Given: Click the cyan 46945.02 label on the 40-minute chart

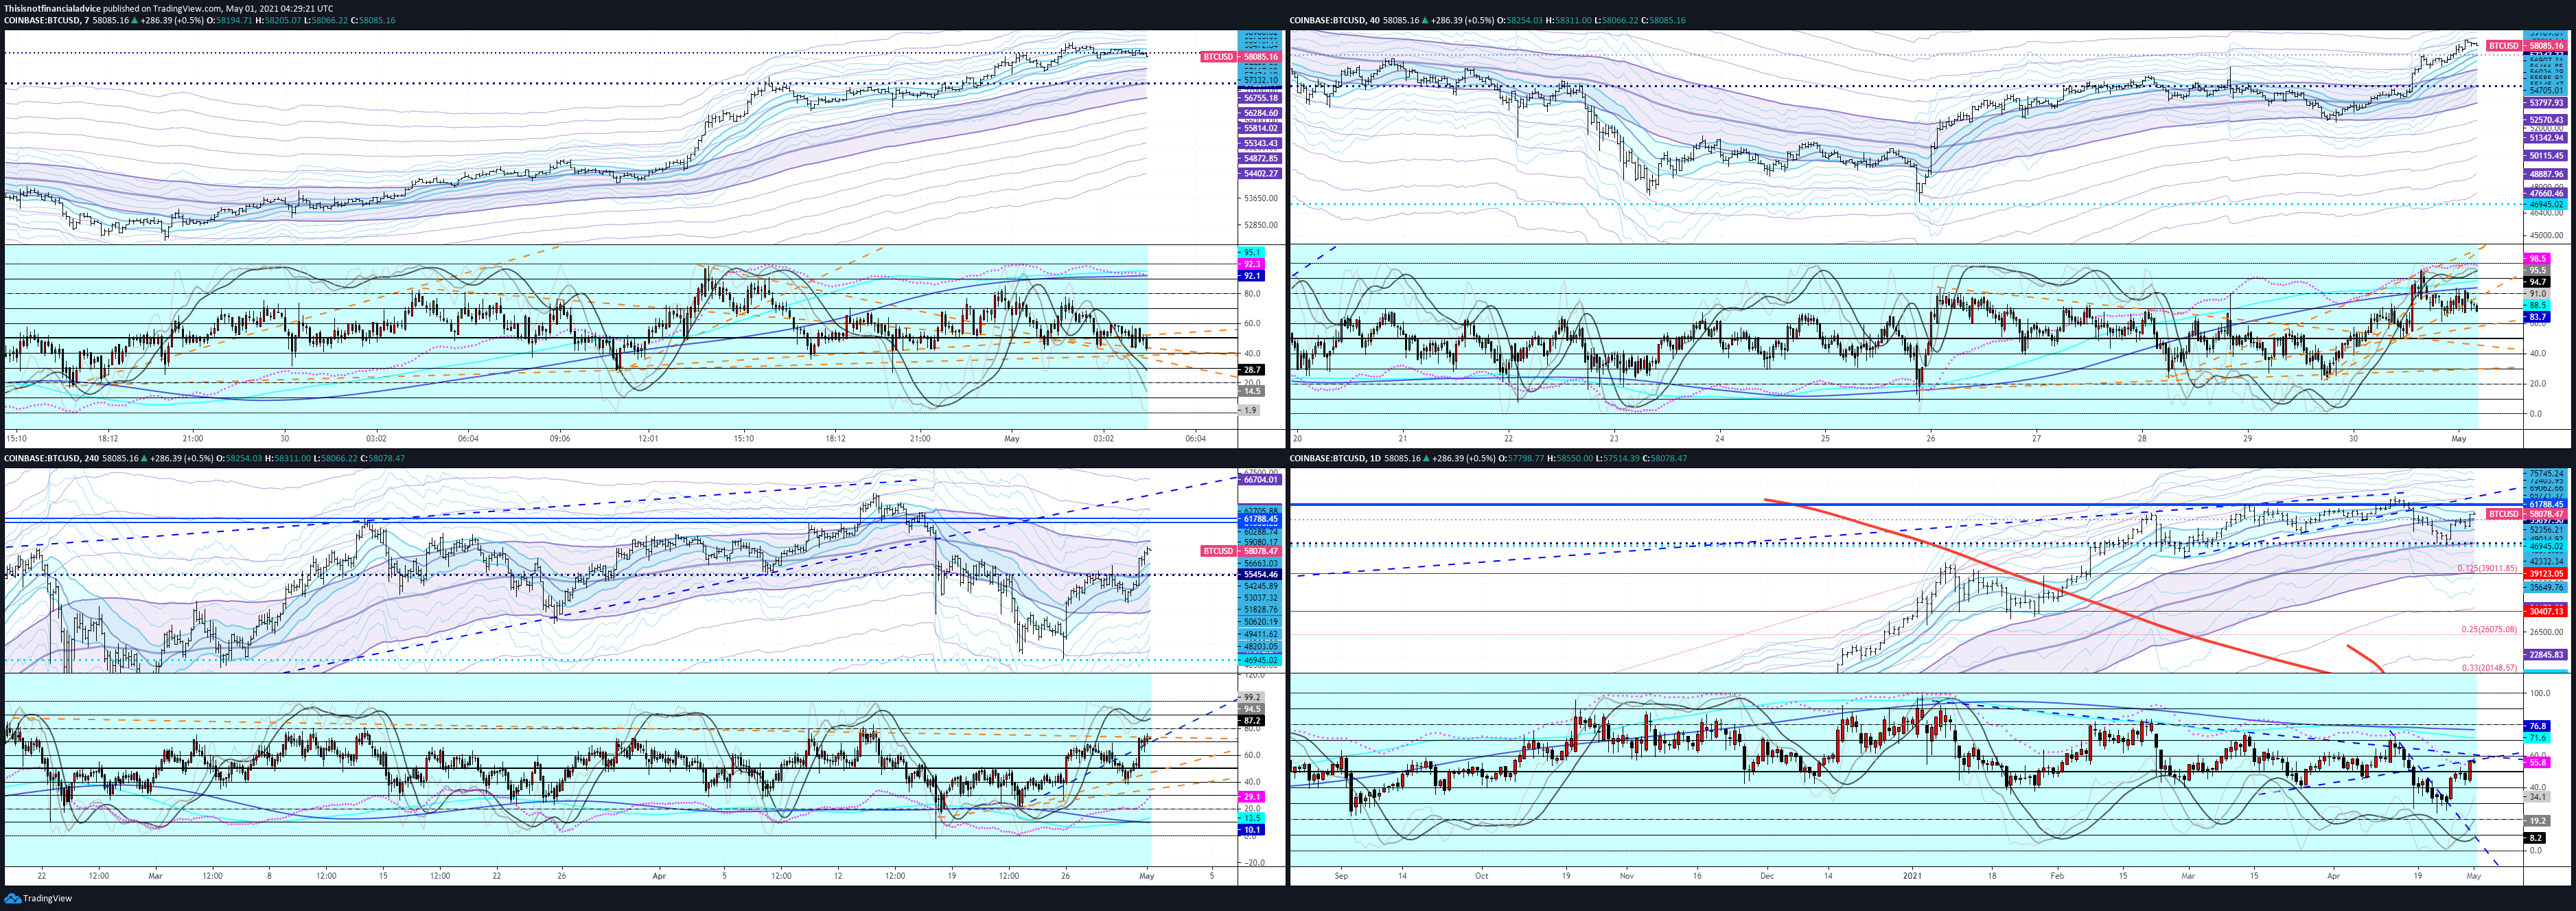Looking at the screenshot, I should pyautogui.click(x=2546, y=204).
